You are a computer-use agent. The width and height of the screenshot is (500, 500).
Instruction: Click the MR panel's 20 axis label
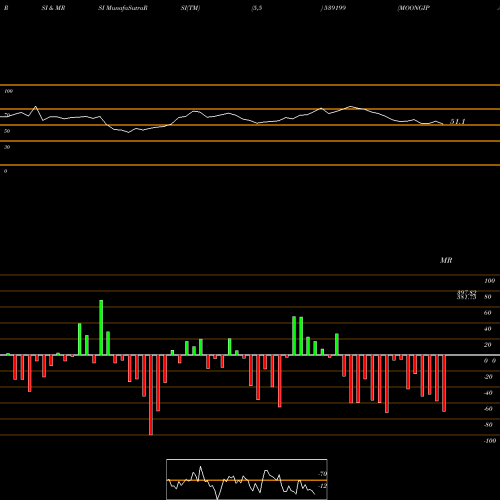pyautogui.click(x=488, y=345)
